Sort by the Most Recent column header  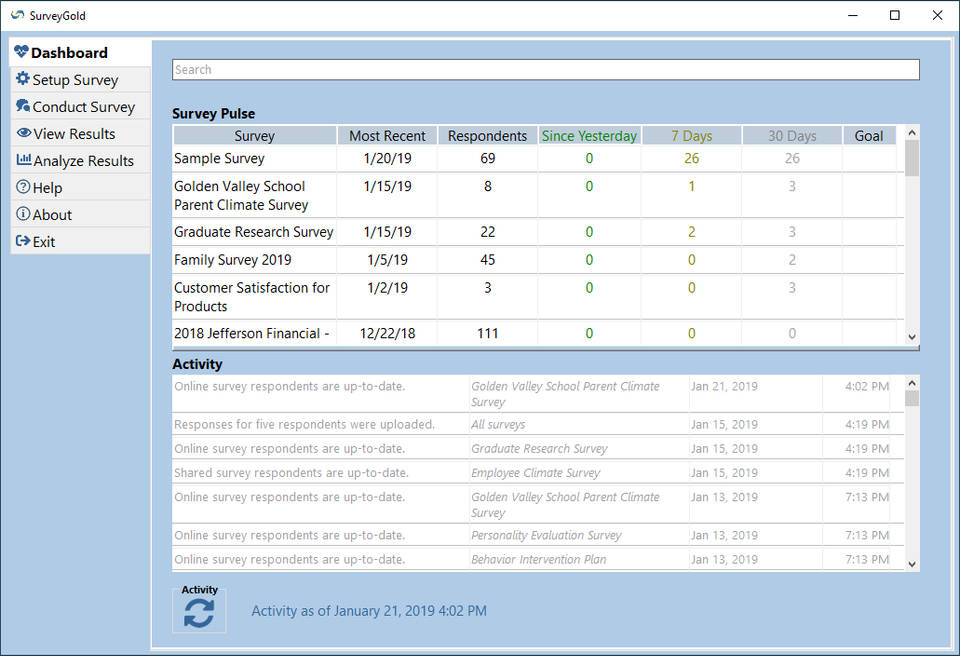pyautogui.click(x=387, y=136)
